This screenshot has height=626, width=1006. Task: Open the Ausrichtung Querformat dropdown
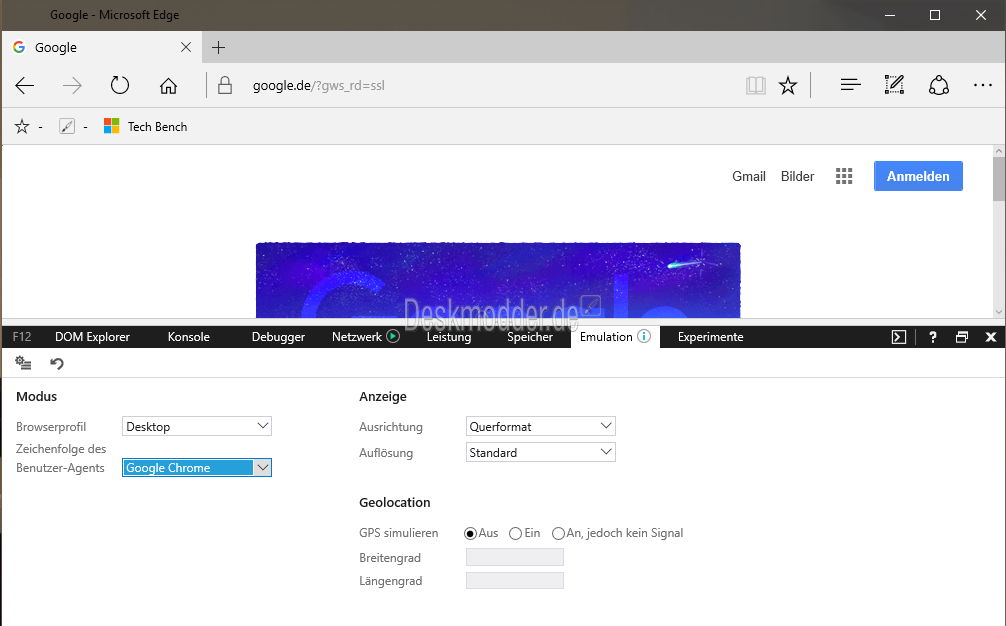click(540, 426)
